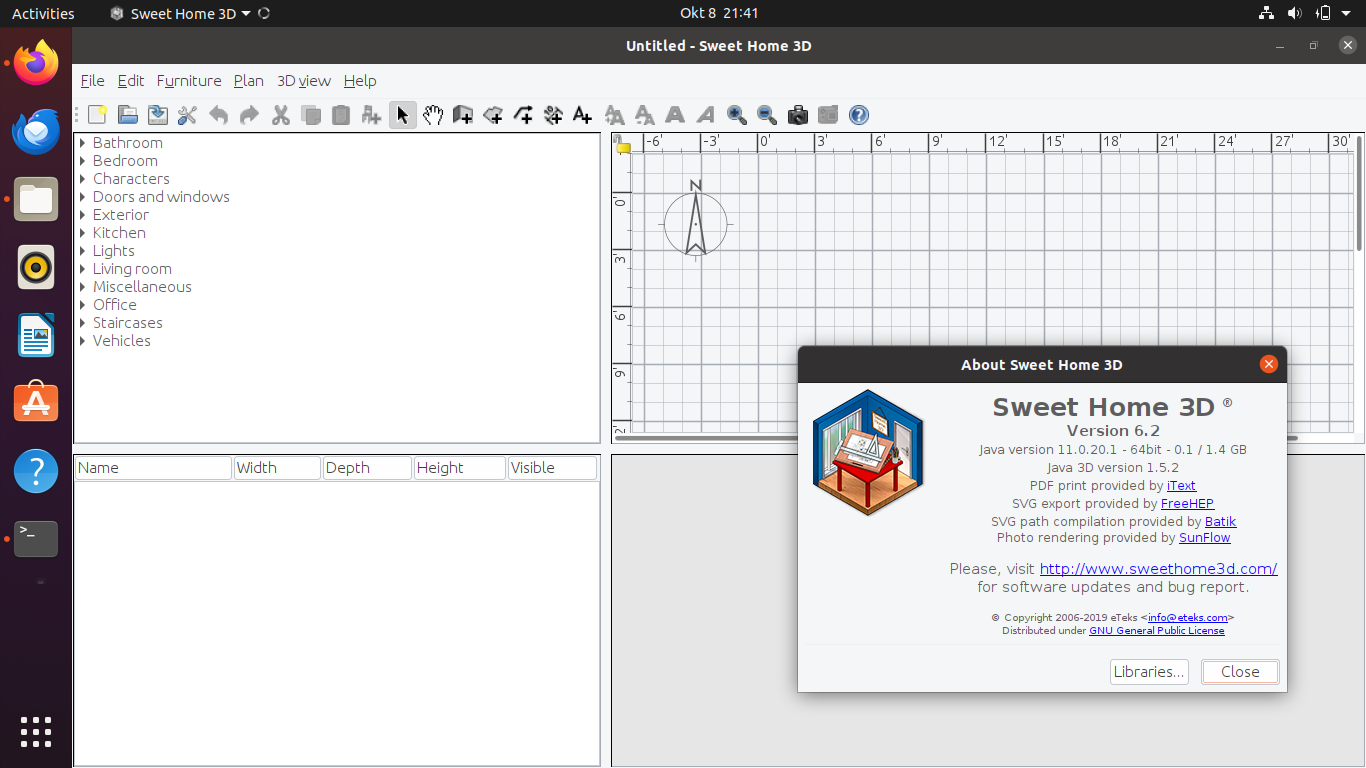Click the Open home folder icon
Image resolution: width=1366 pixels, height=768 pixels.
point(127,115)
